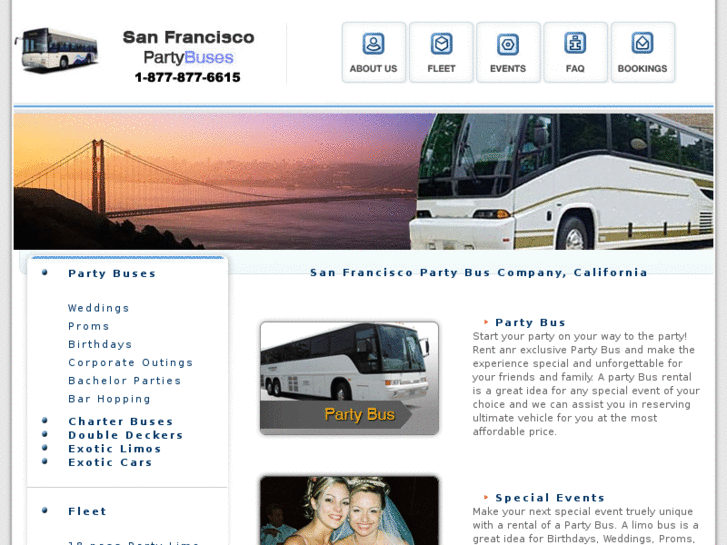Screen dimensions: 727x545
Task: Visit the Corporate Outings link
Action: point(130,362)
